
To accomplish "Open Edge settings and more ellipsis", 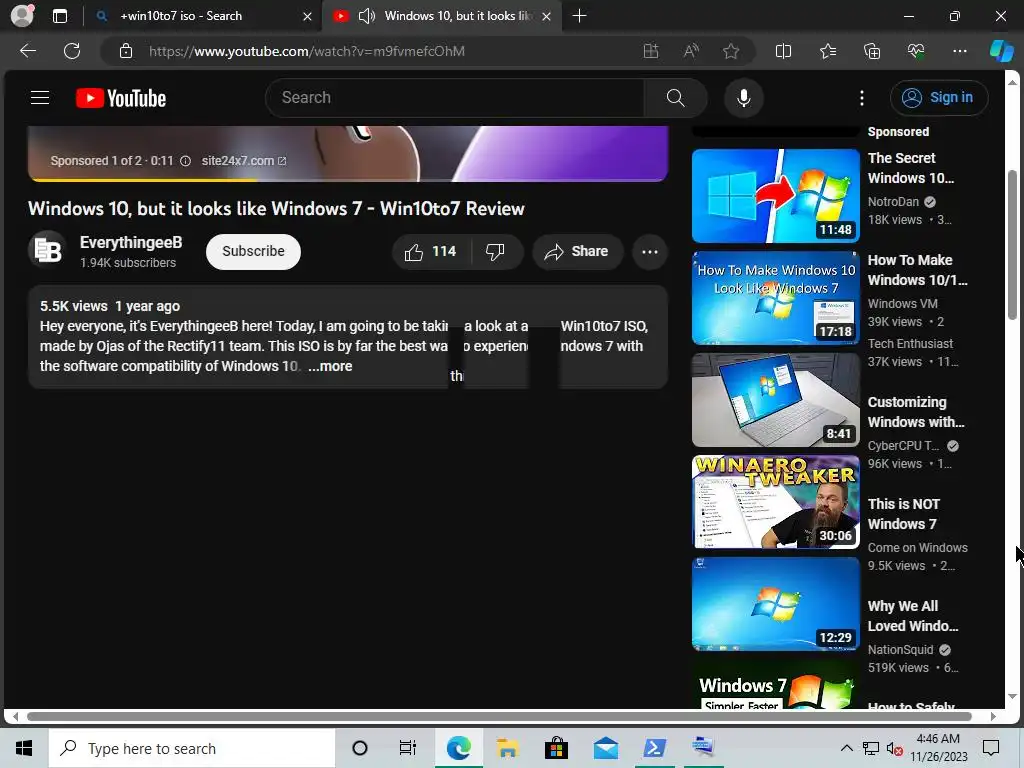I will tap(959, 51).
